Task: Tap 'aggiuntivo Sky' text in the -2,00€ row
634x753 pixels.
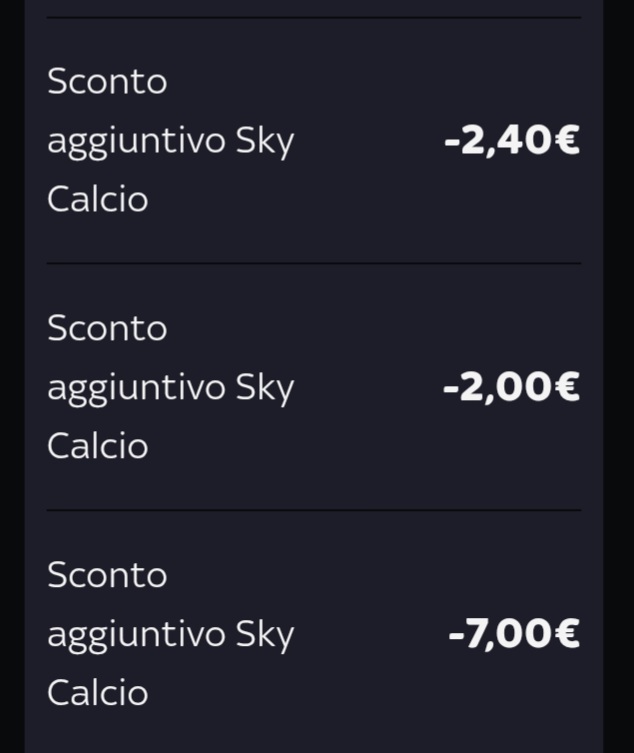Action: coord(171,388)
